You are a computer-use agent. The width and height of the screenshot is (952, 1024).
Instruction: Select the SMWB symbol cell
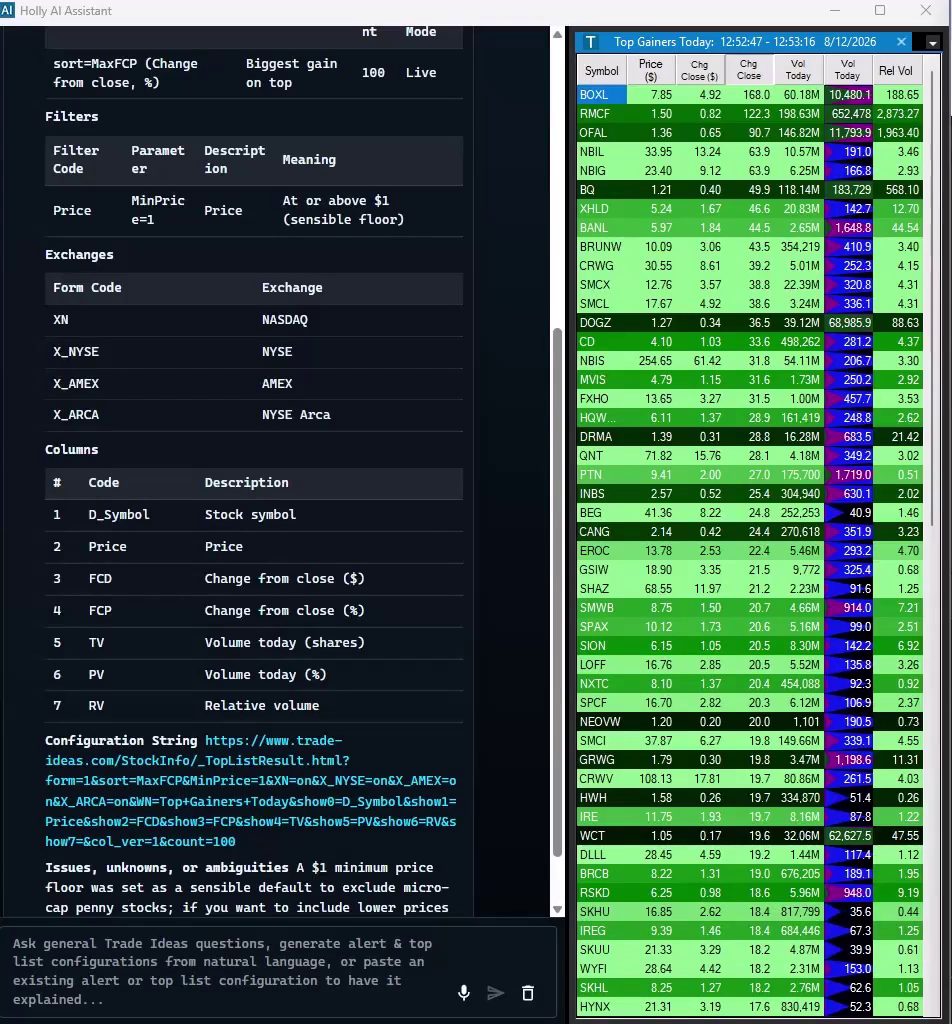click(x=601, y=607)
